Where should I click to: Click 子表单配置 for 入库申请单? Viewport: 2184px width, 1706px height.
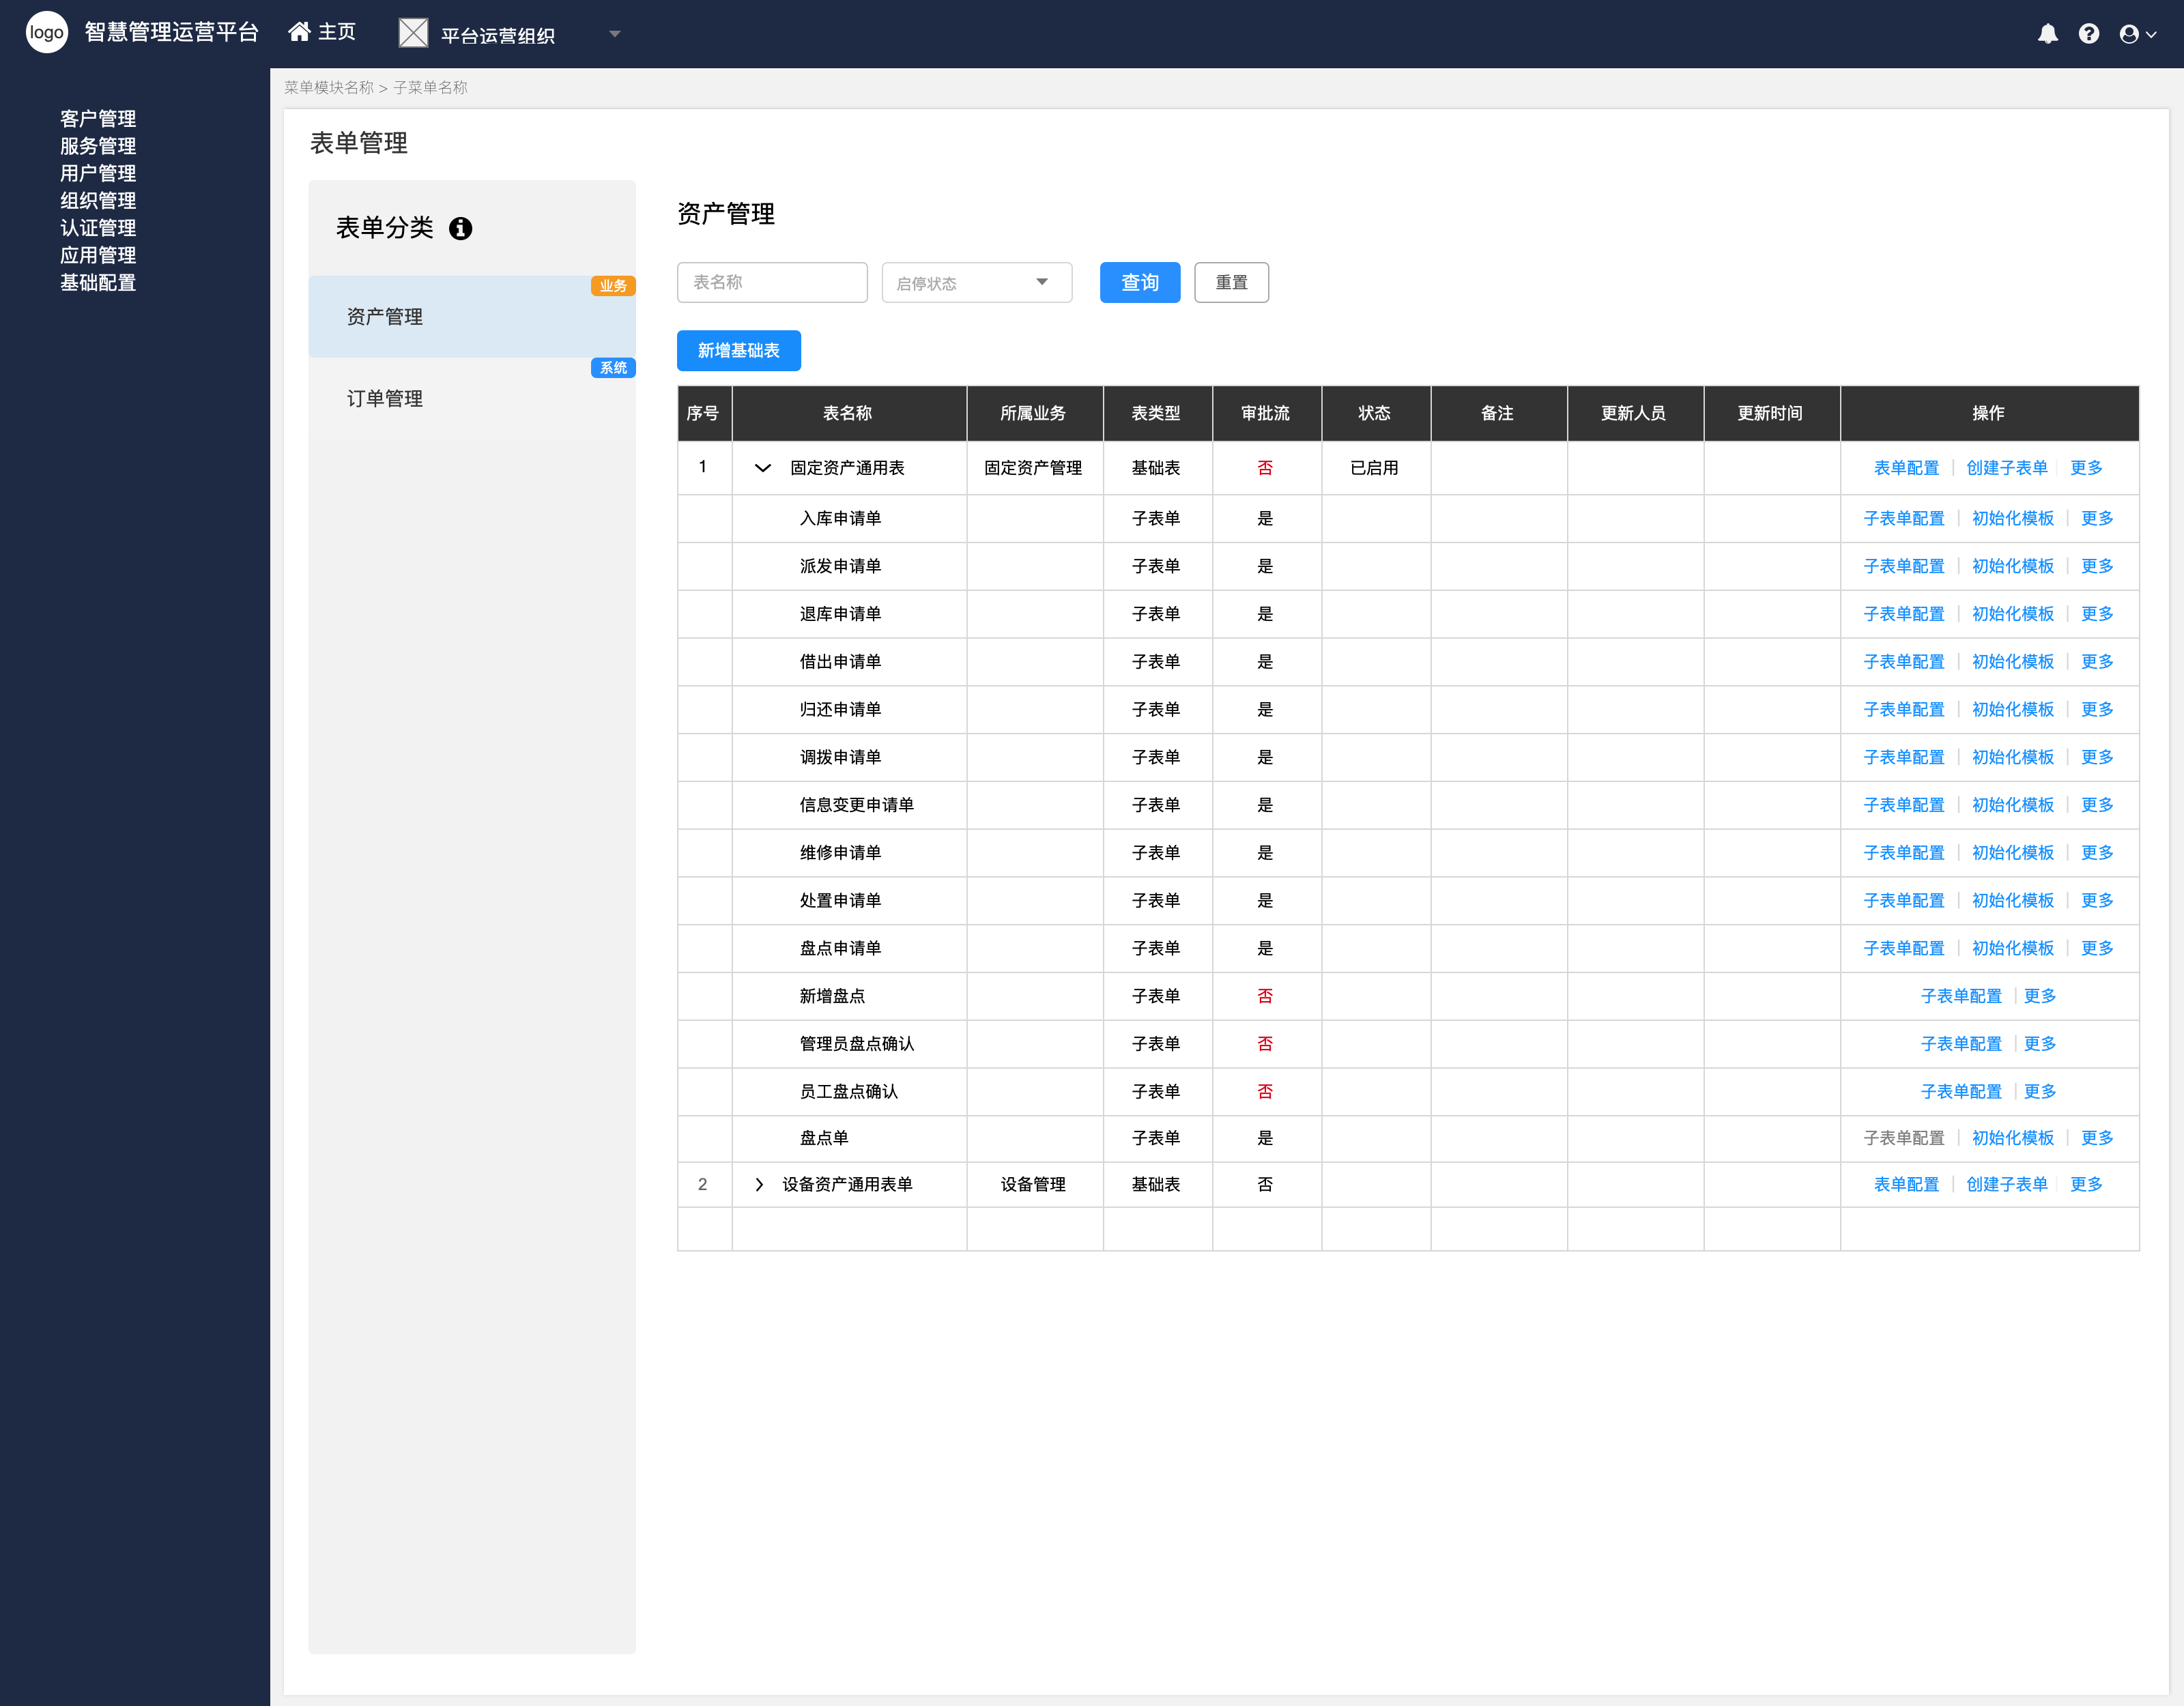[1904, 518]
